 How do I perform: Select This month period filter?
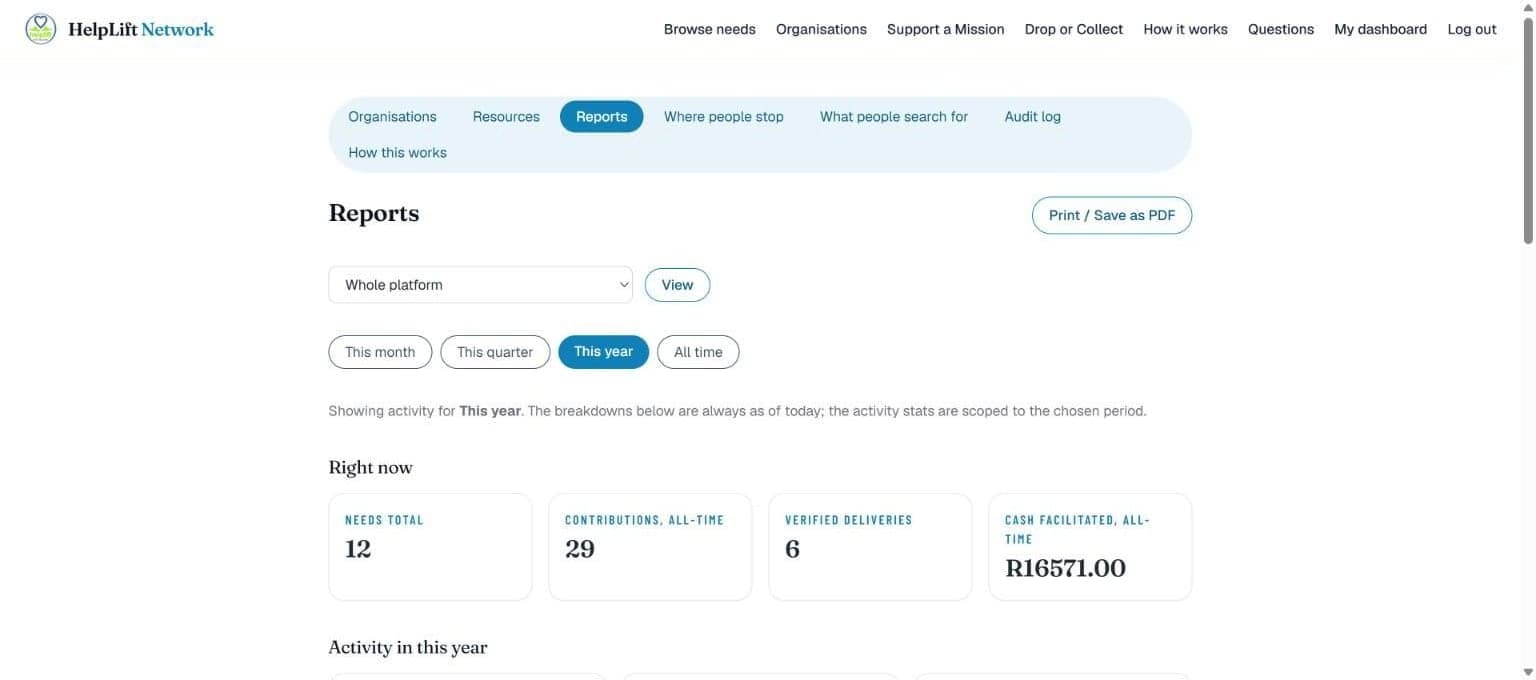click(x=380, y=352)
